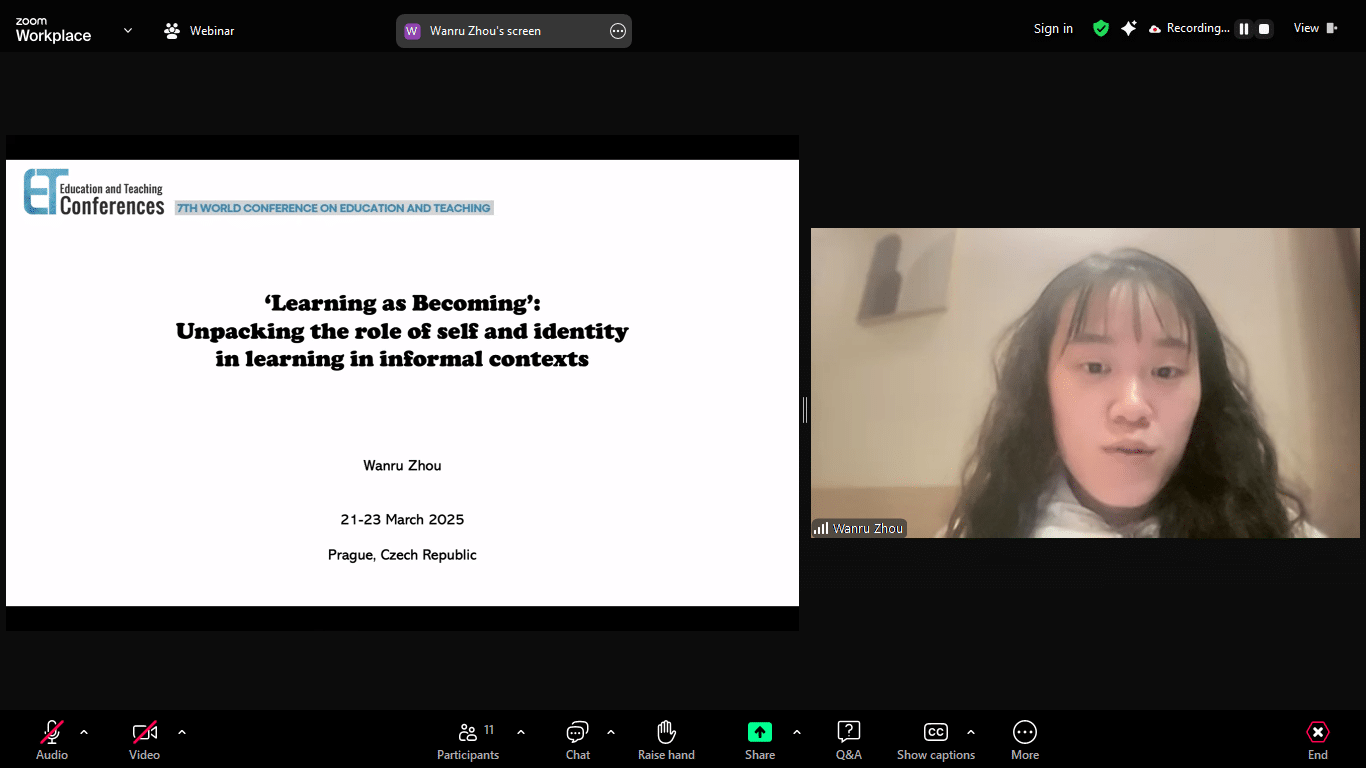Viewport: 1366px width, 768px height.
Task: Click the green encryption shield icon
Action: point(1101,29)
